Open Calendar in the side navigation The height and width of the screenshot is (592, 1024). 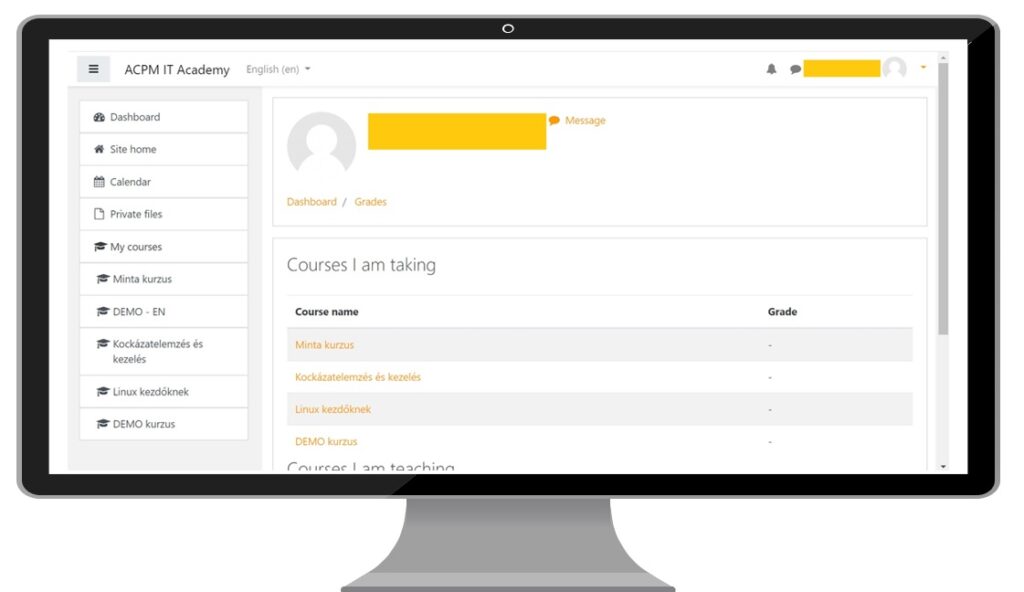130,182
